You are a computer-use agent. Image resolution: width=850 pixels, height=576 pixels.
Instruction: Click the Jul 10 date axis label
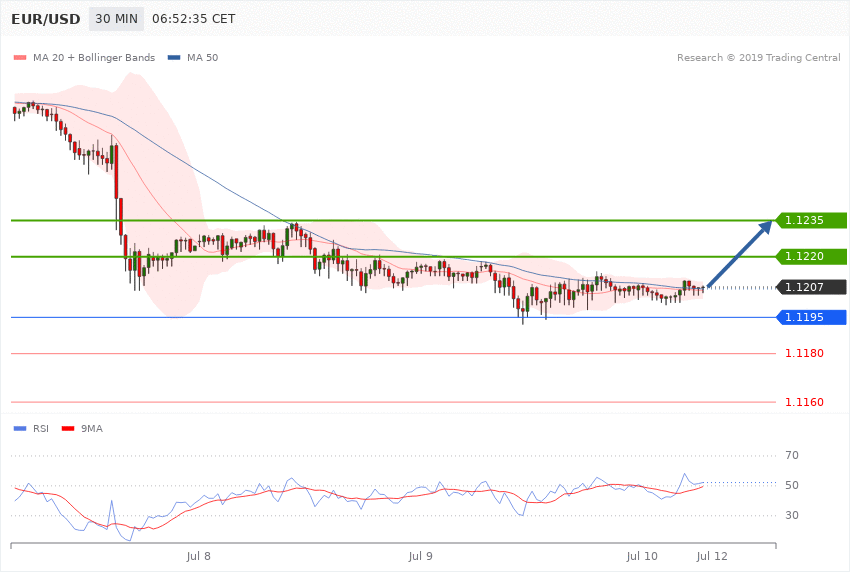pyautogui.click(x=642, y=556)
